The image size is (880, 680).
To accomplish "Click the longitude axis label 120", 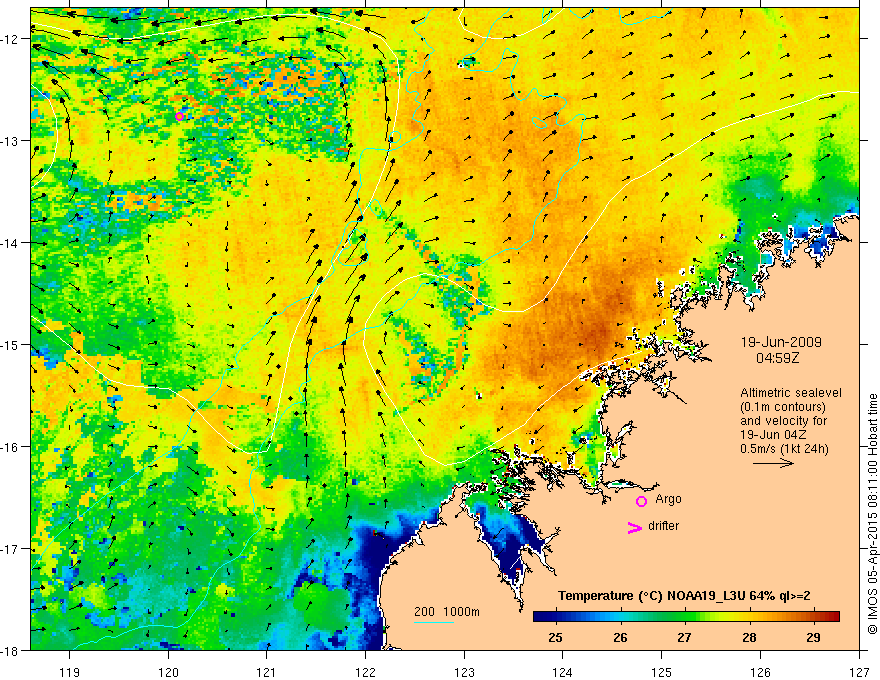I will 168,672.
